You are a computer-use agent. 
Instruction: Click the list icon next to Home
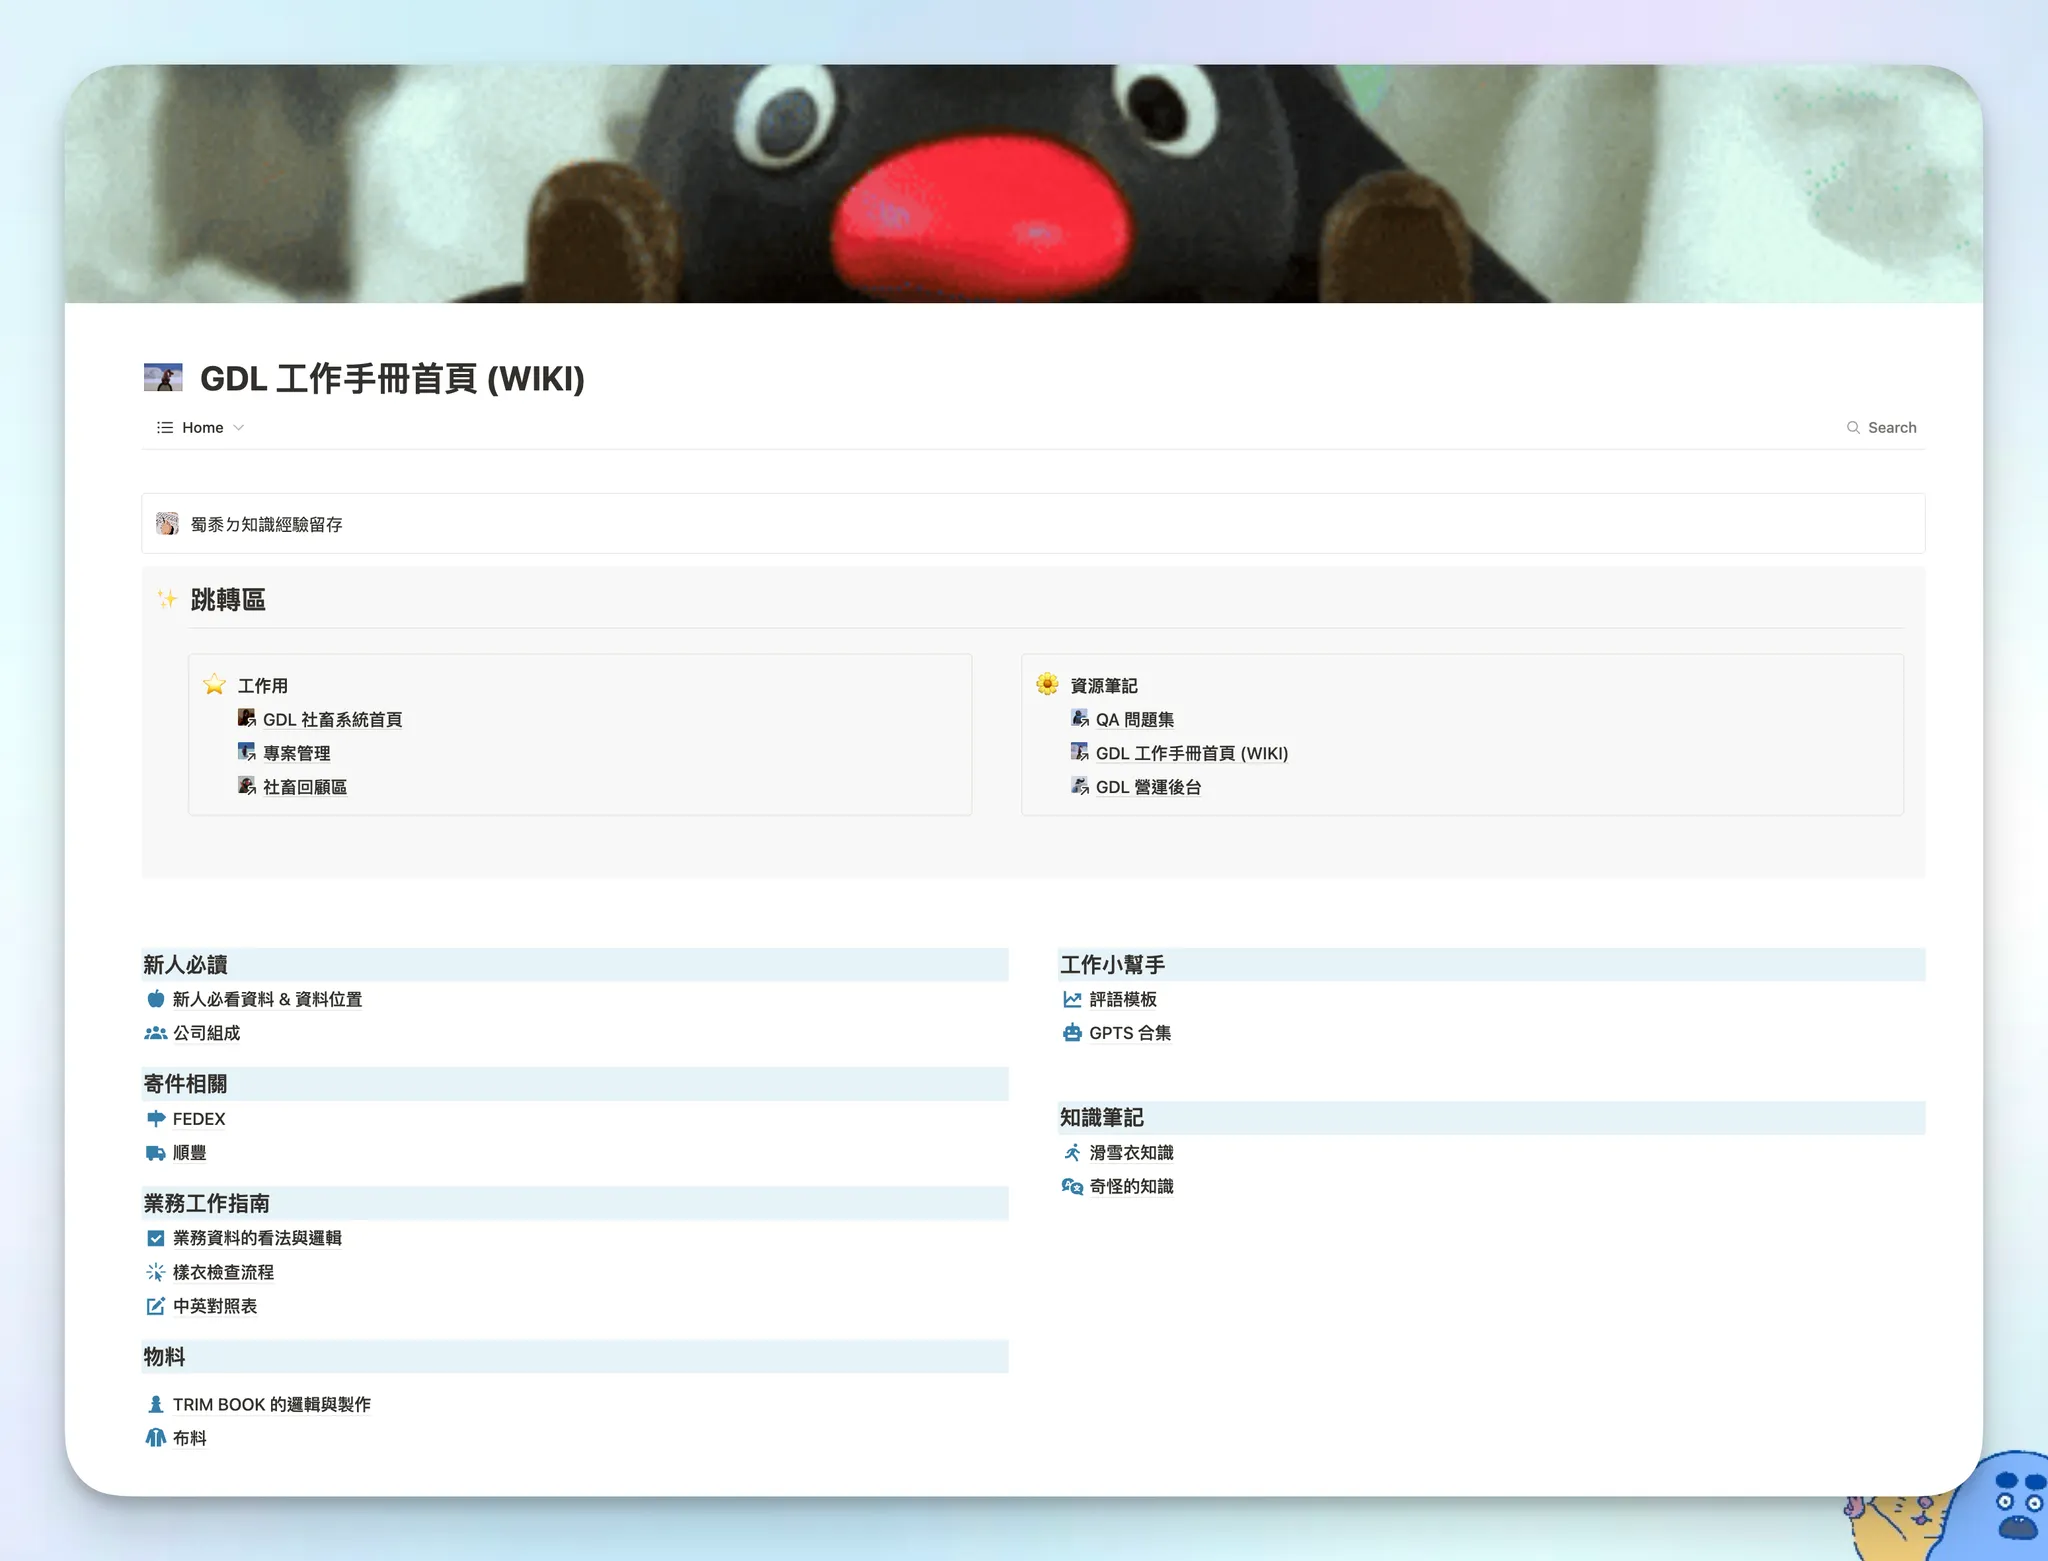165,428
